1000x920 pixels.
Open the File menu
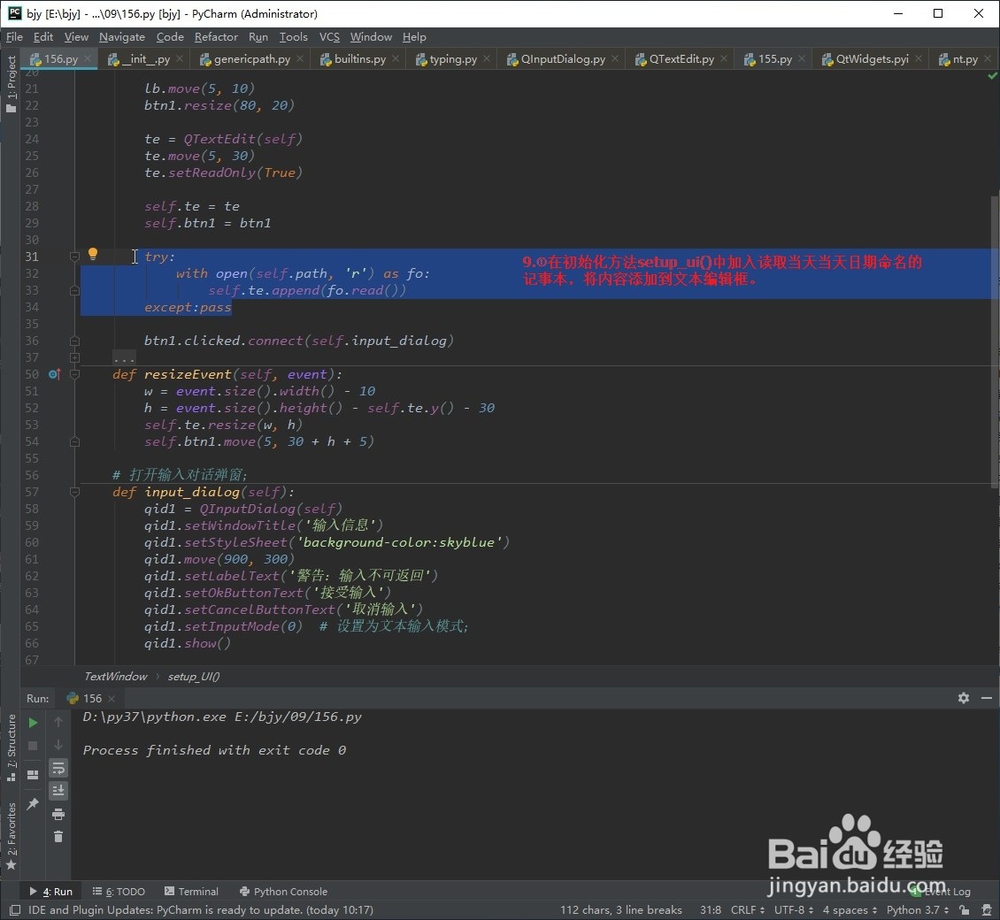coord(14,37)
